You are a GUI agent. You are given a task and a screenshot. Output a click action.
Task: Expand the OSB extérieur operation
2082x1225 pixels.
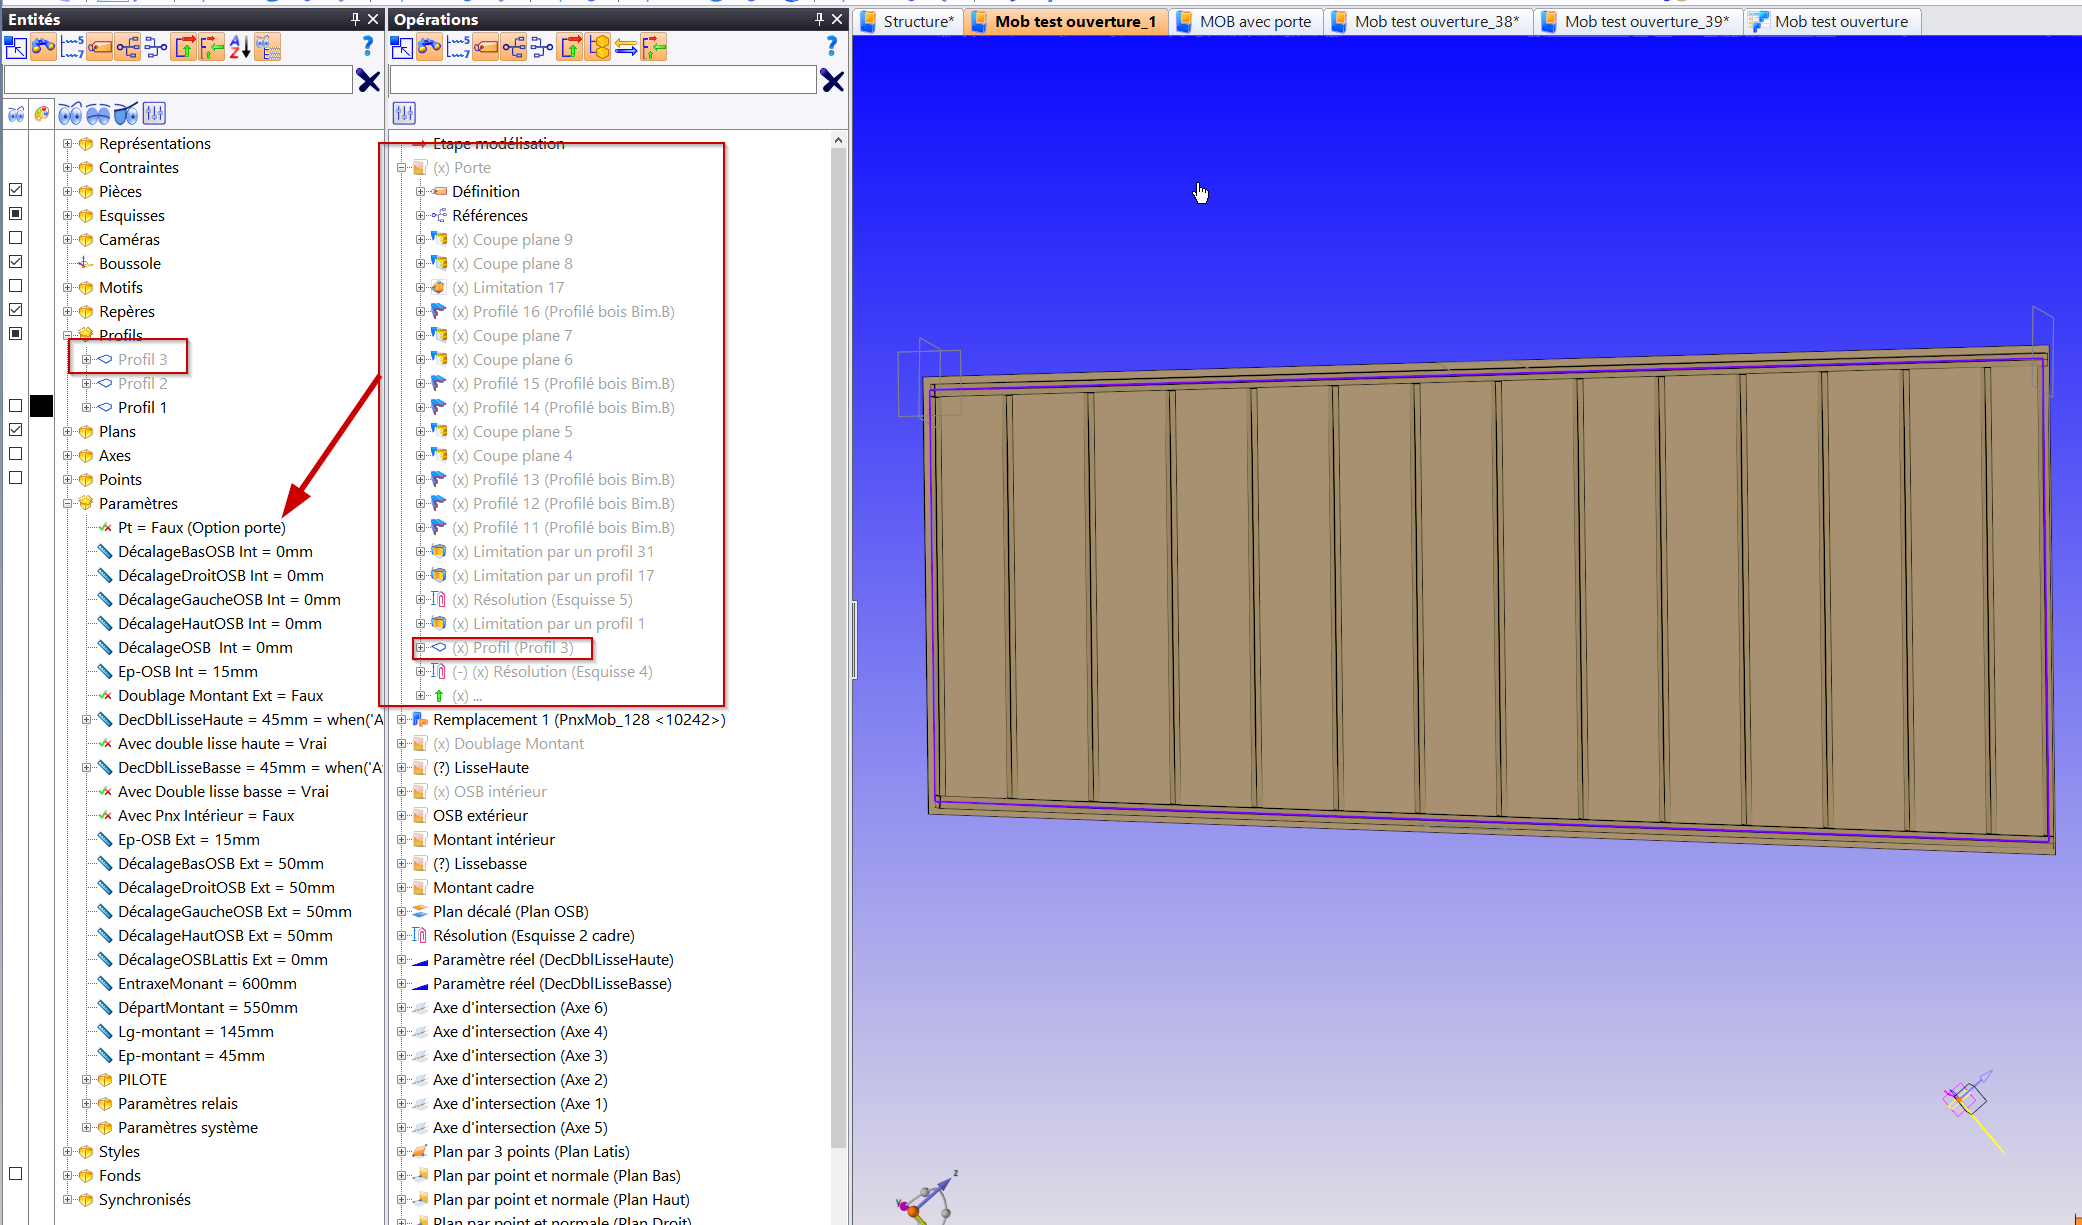[x=401, y=815]
